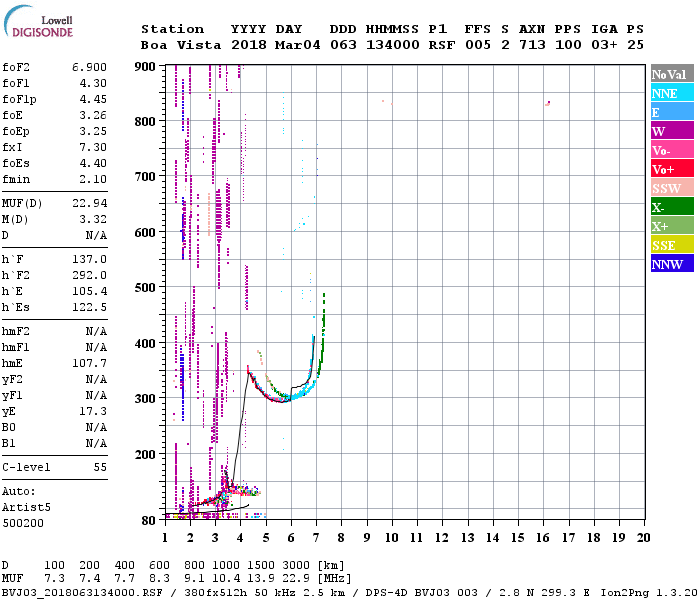
Task: Select the SSW salmon legend swatch
Action: click(x=672, y=188)
